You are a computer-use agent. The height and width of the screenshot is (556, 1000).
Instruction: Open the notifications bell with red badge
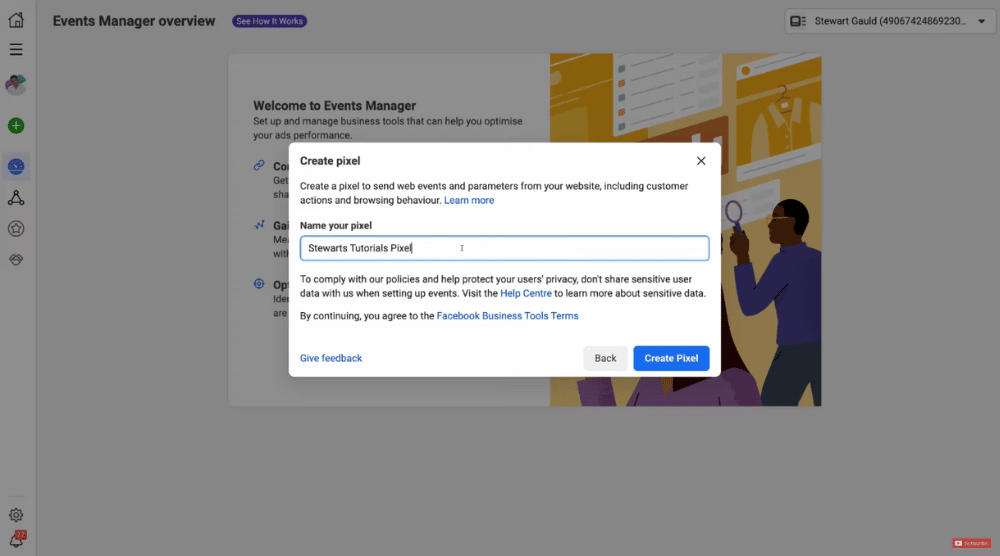(x=17, y=539)
